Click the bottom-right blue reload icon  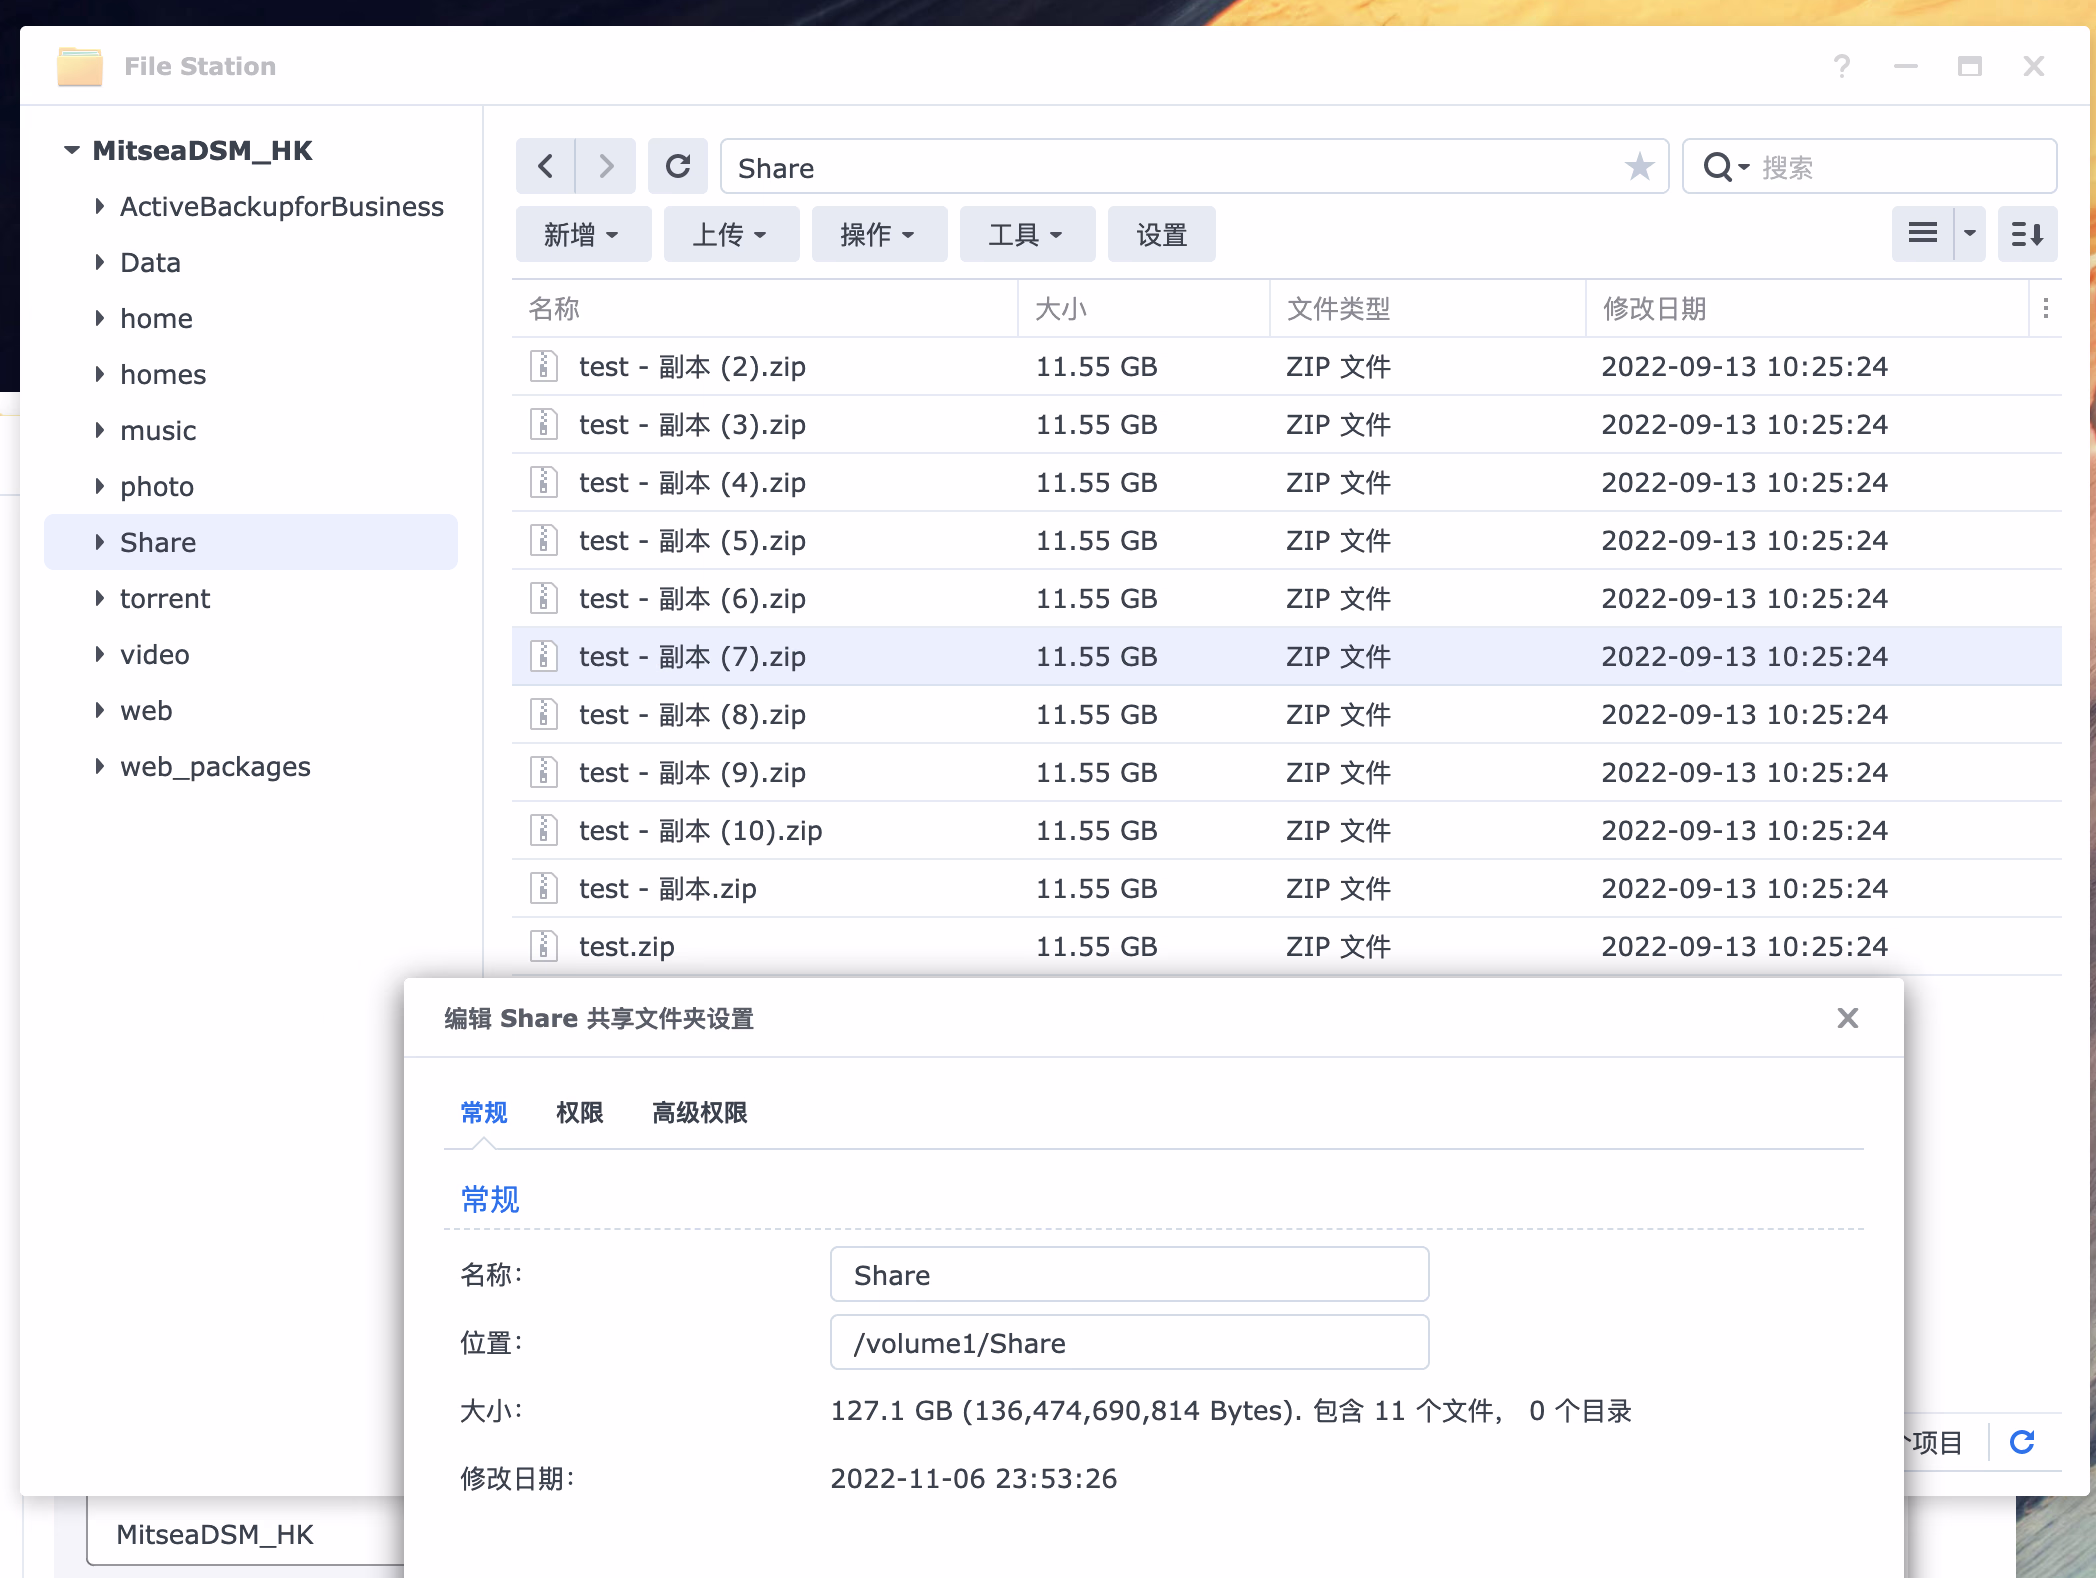coord(2022,1442)
